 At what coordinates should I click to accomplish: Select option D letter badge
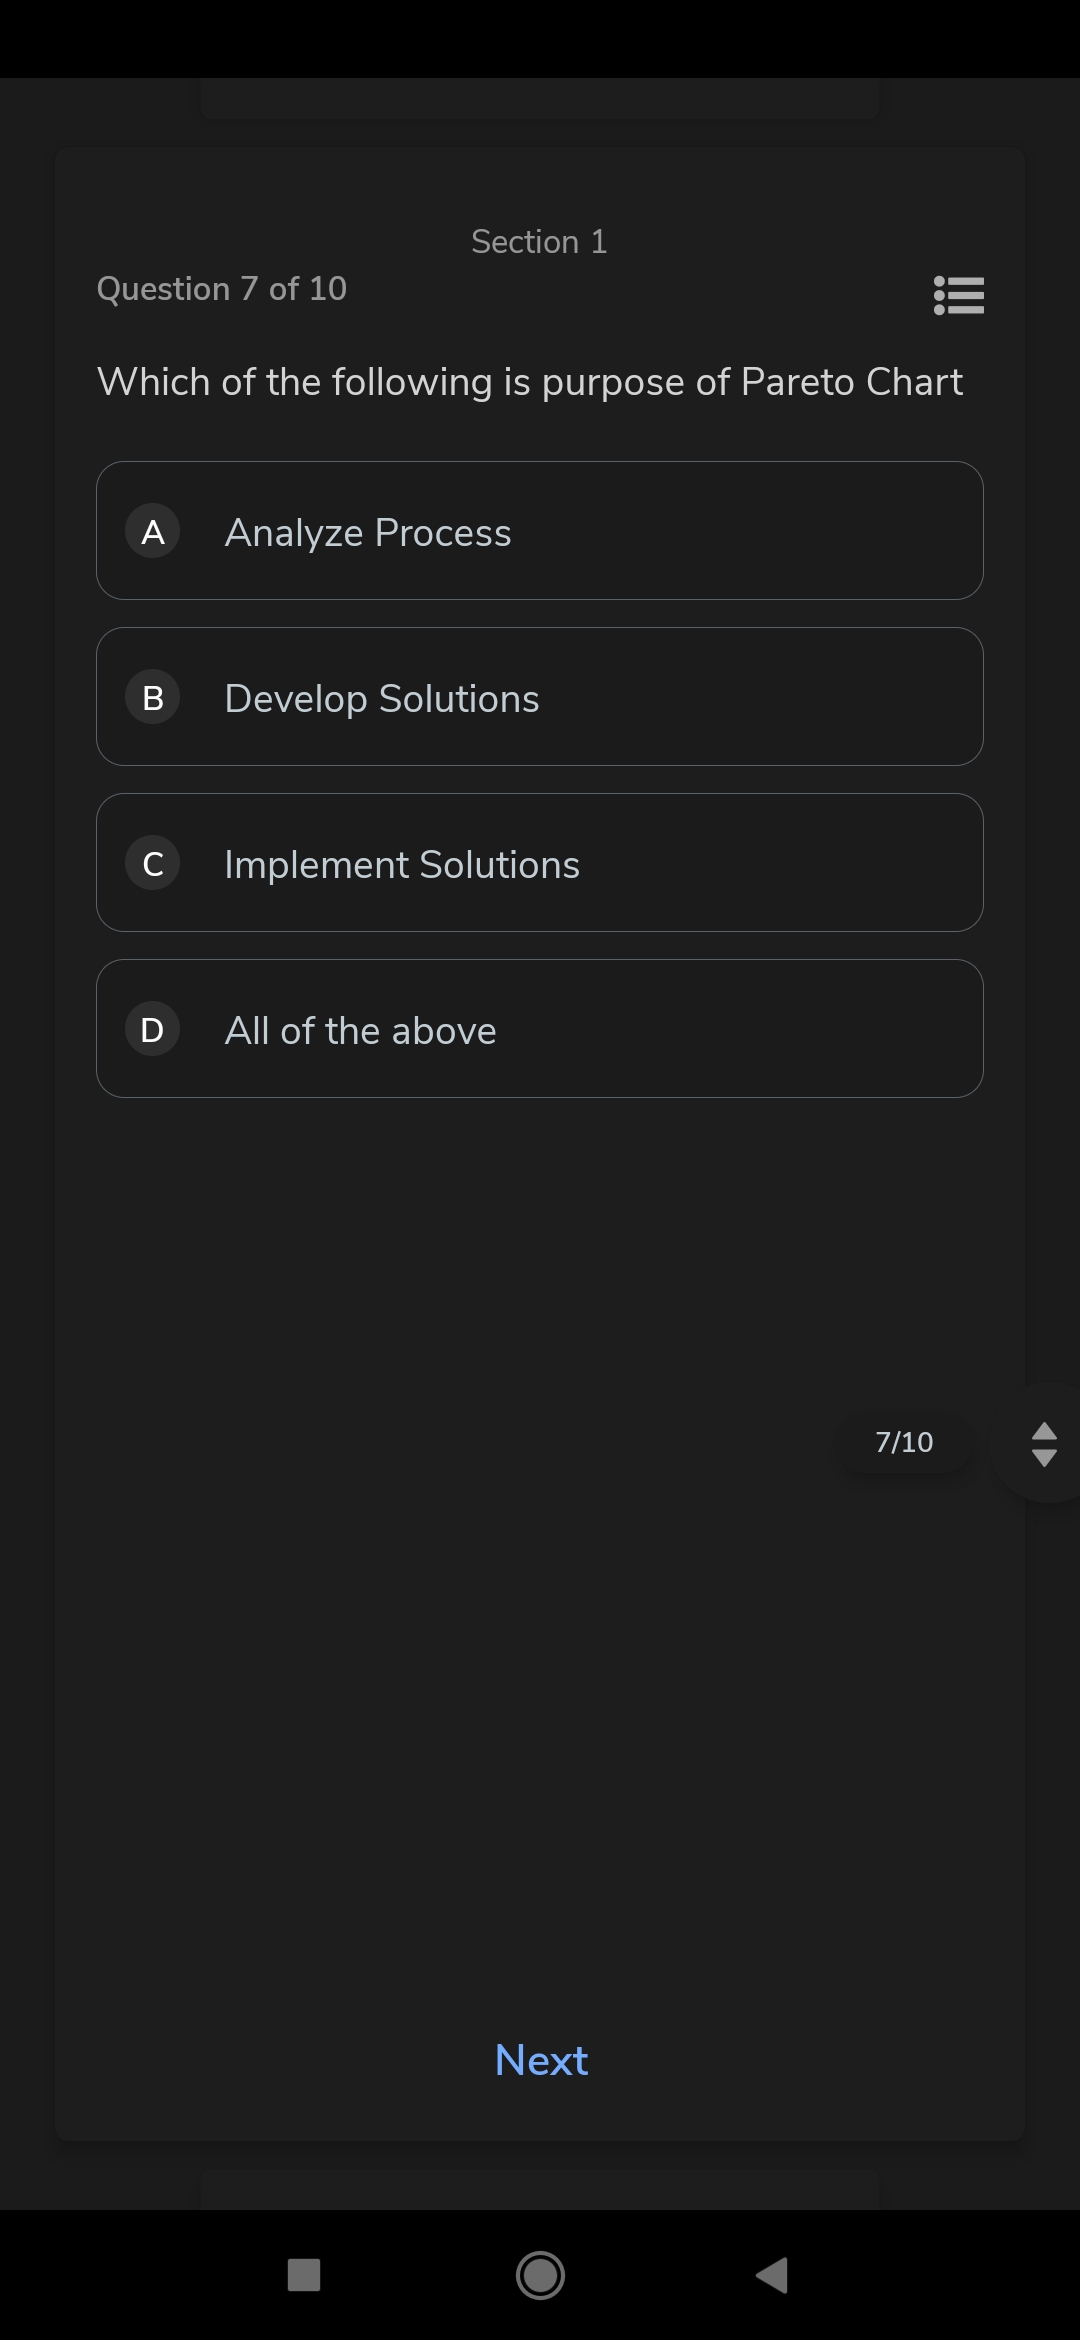[x=152, y=1029]
